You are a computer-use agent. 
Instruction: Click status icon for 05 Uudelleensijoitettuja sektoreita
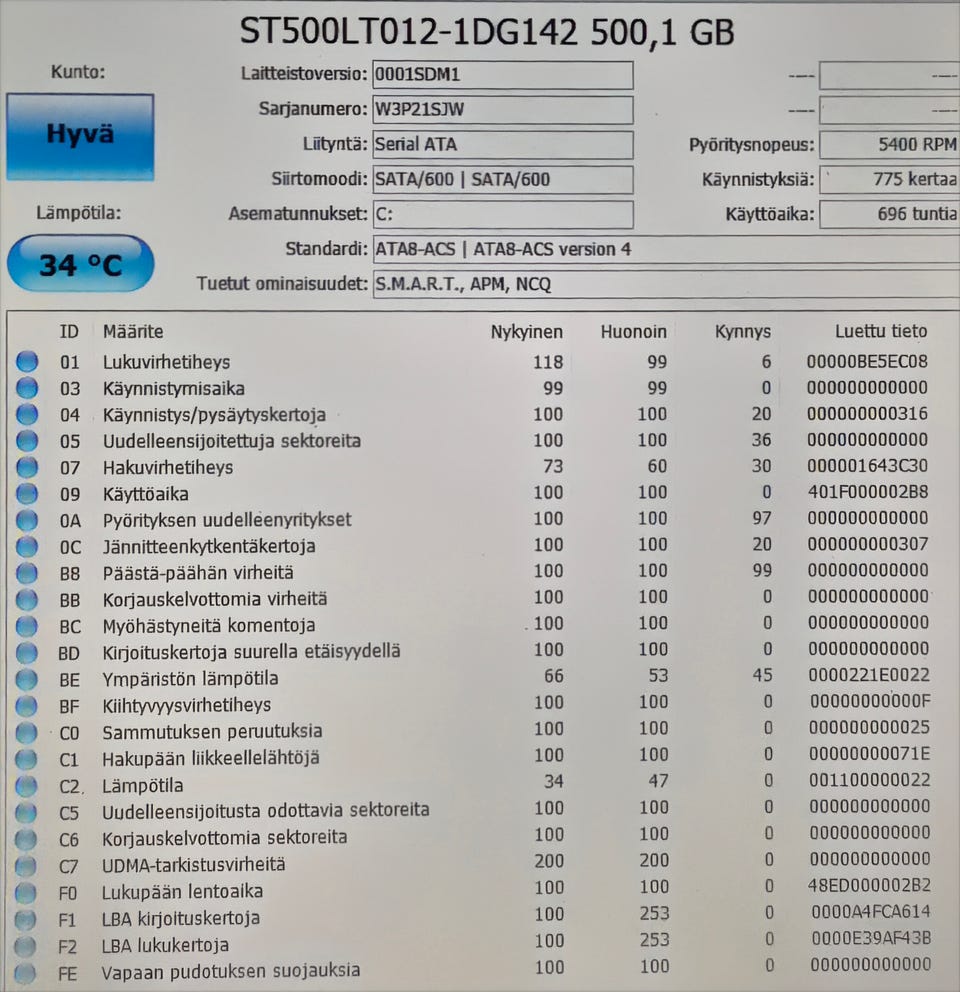click(27, 440)
